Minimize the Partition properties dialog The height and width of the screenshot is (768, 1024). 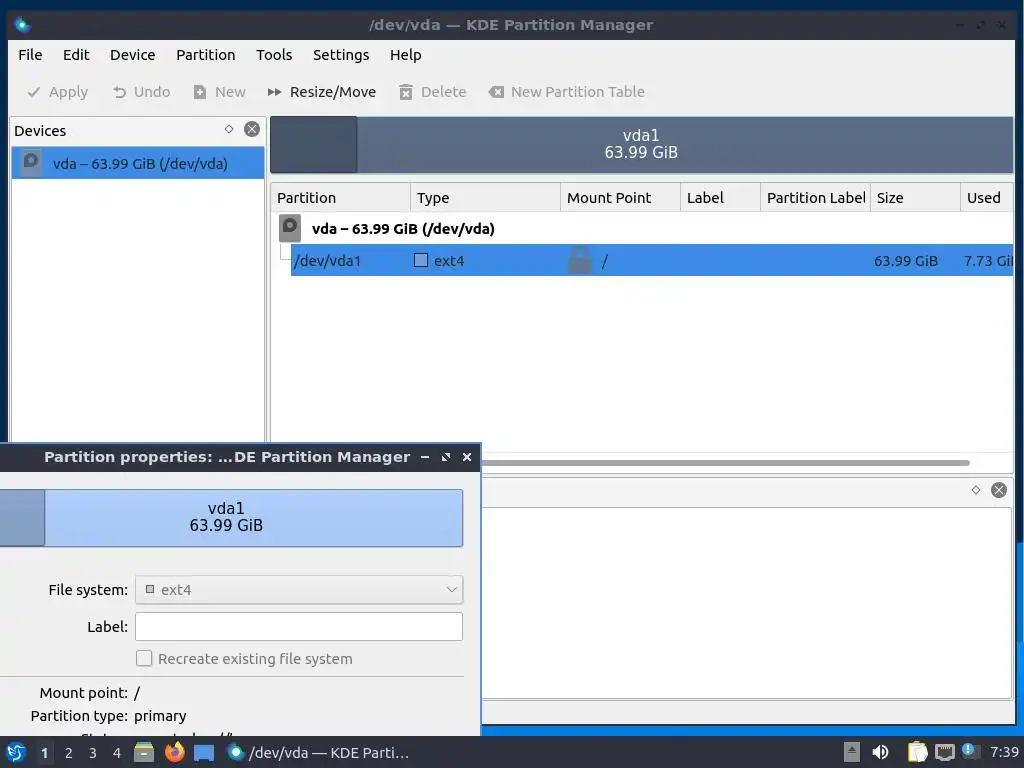pos(424,457)
